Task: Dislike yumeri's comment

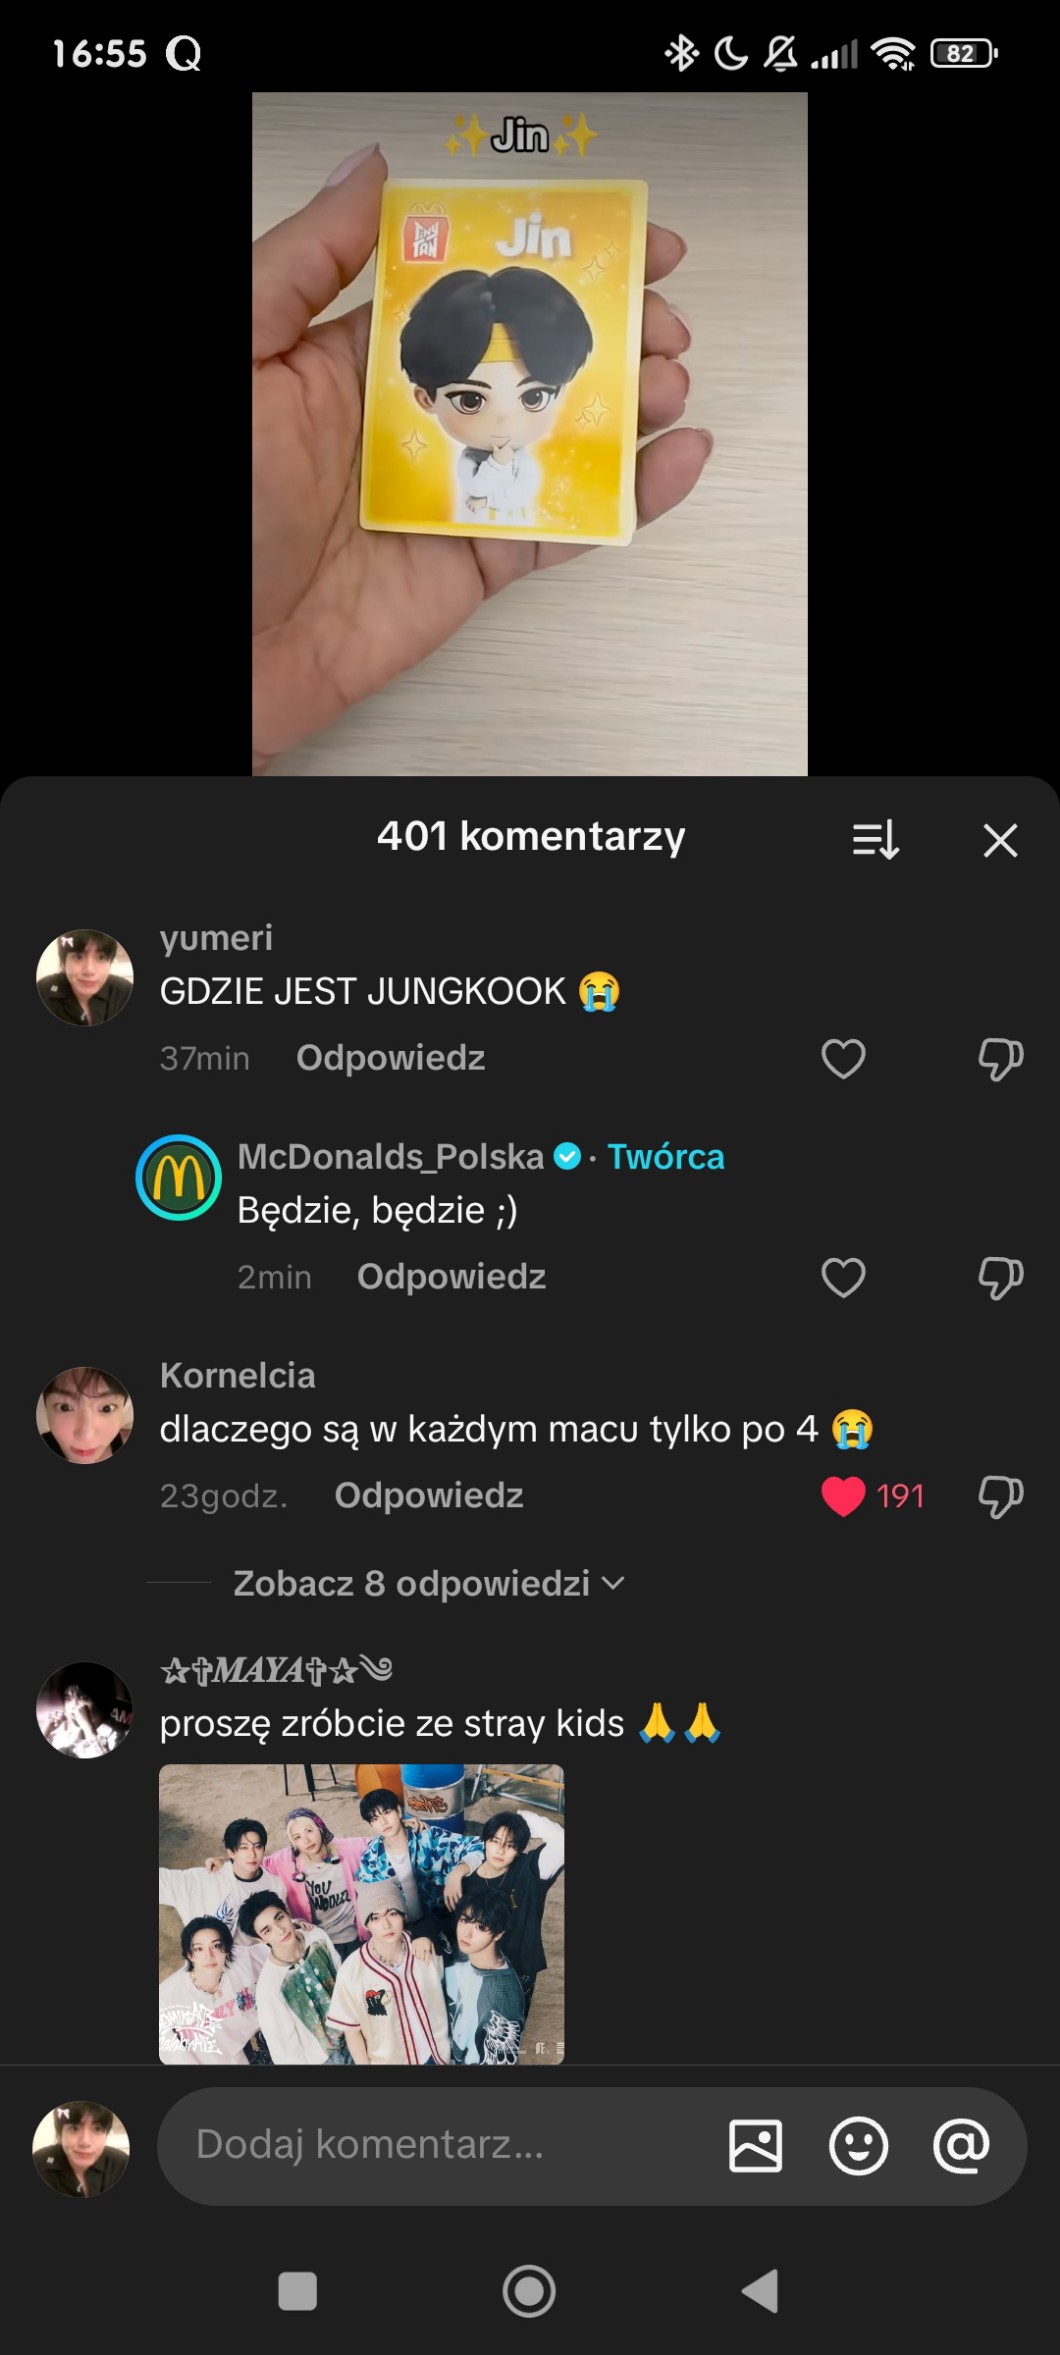Action: (x=1000, y=1059)
